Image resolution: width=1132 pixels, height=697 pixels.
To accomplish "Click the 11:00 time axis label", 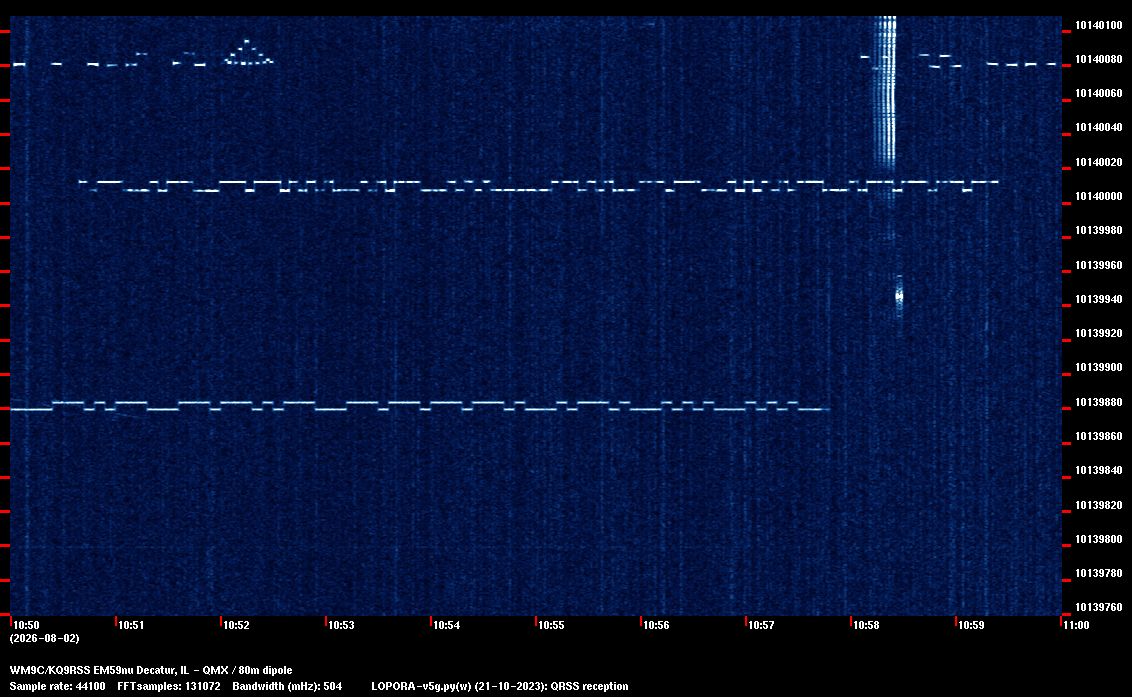I will pyautogui.click(x=1076, y=625).
